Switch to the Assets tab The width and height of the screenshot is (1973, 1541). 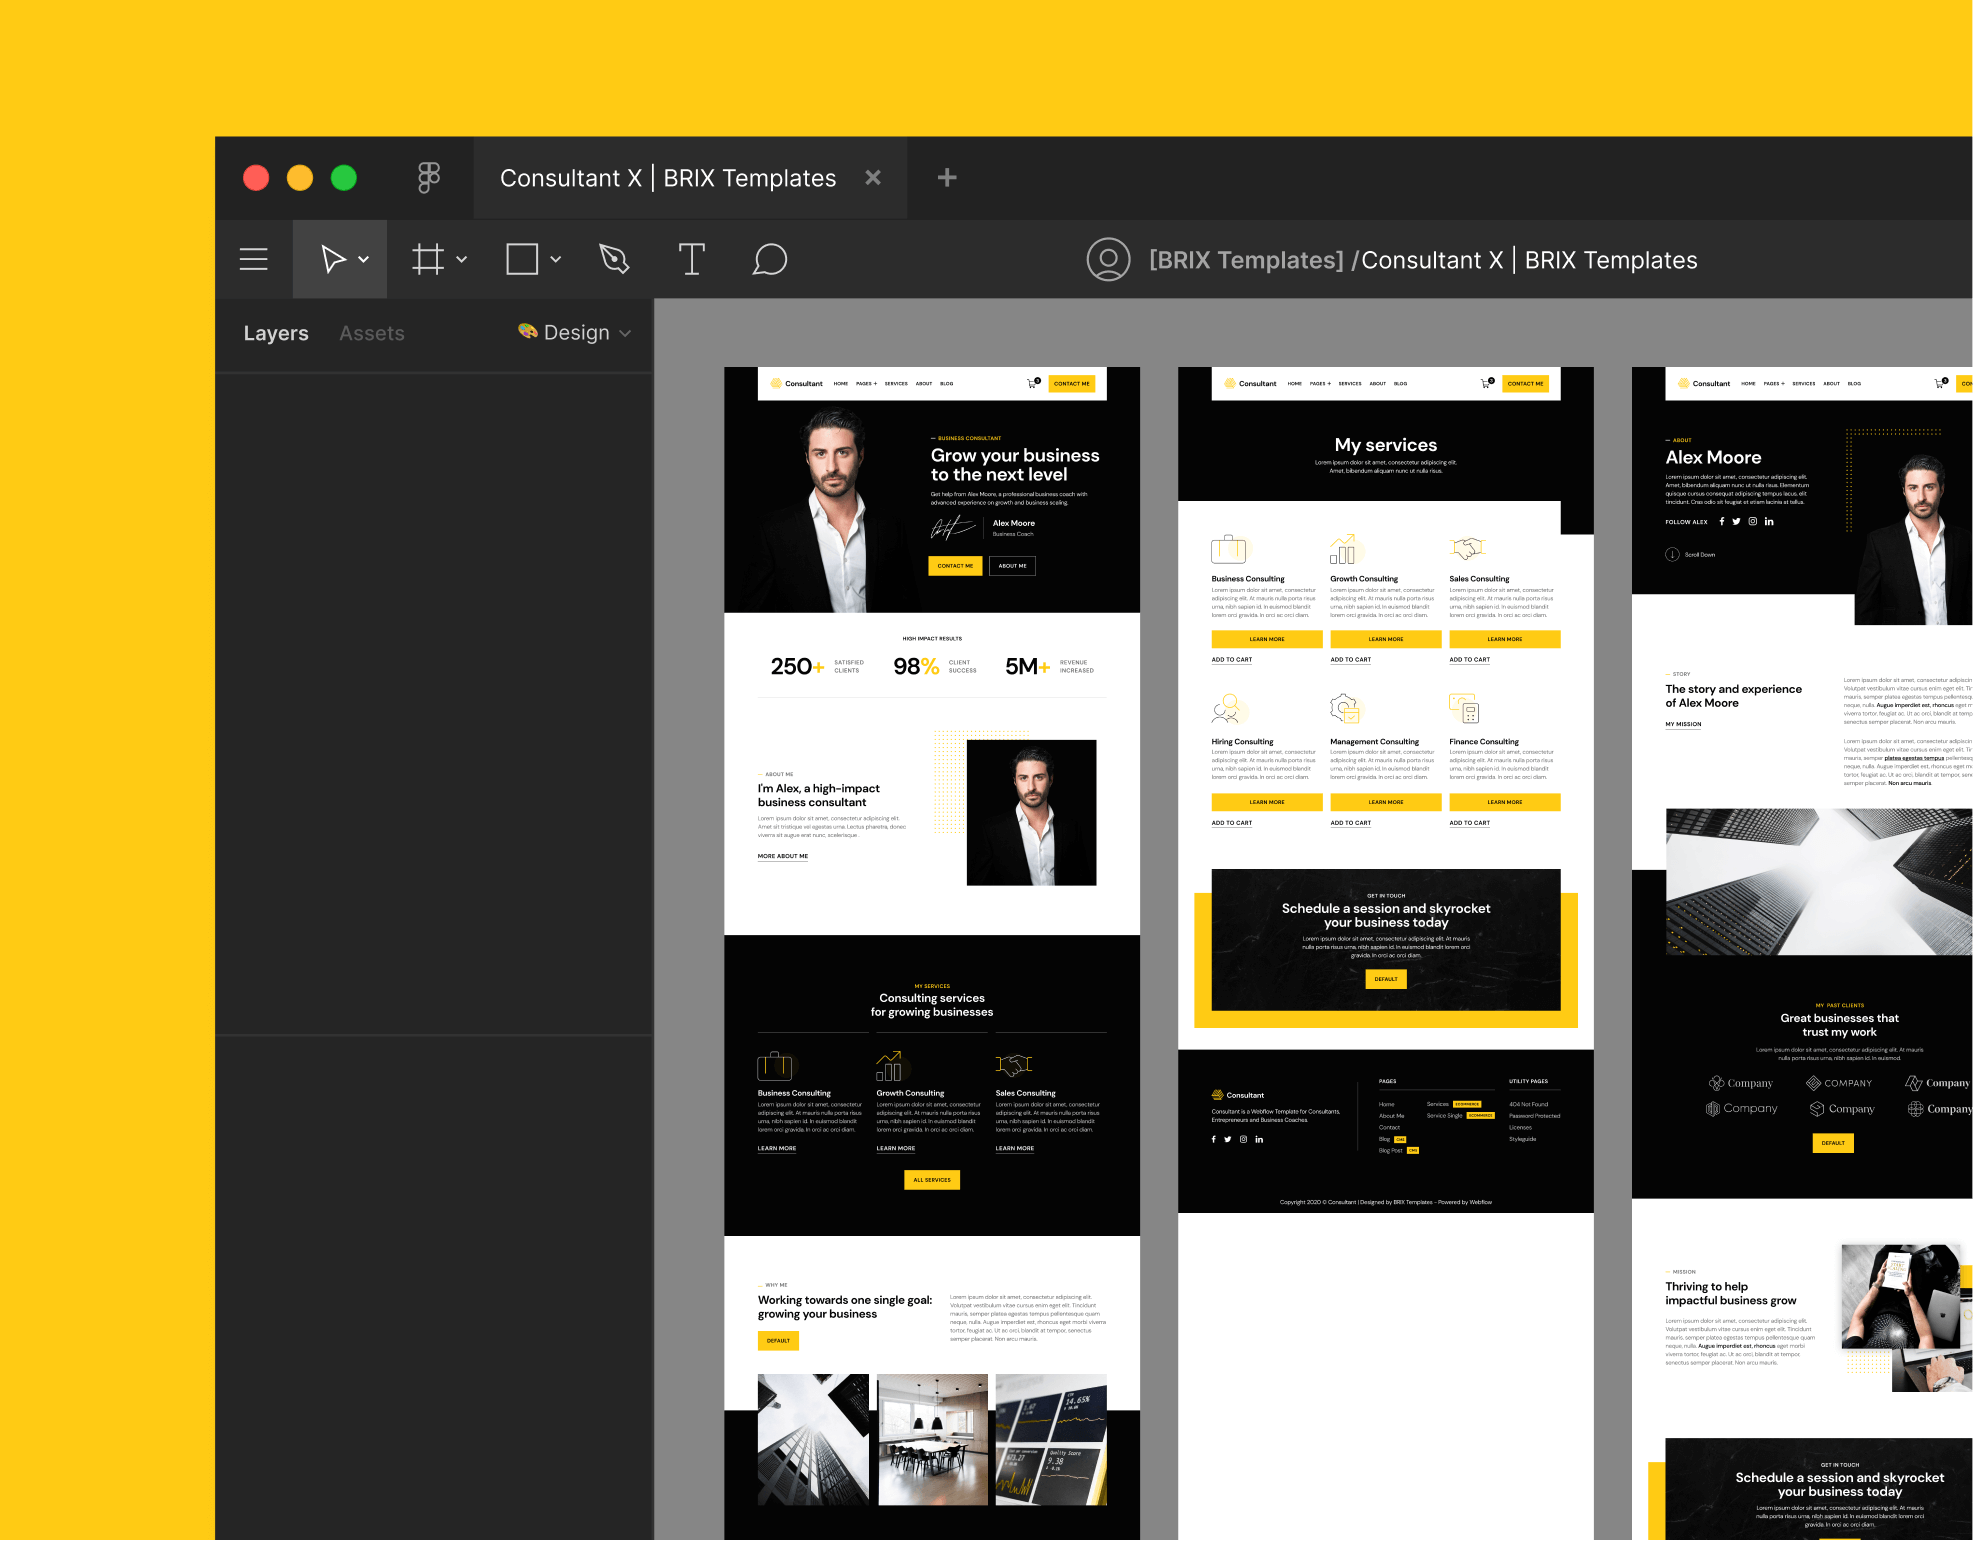372,333
